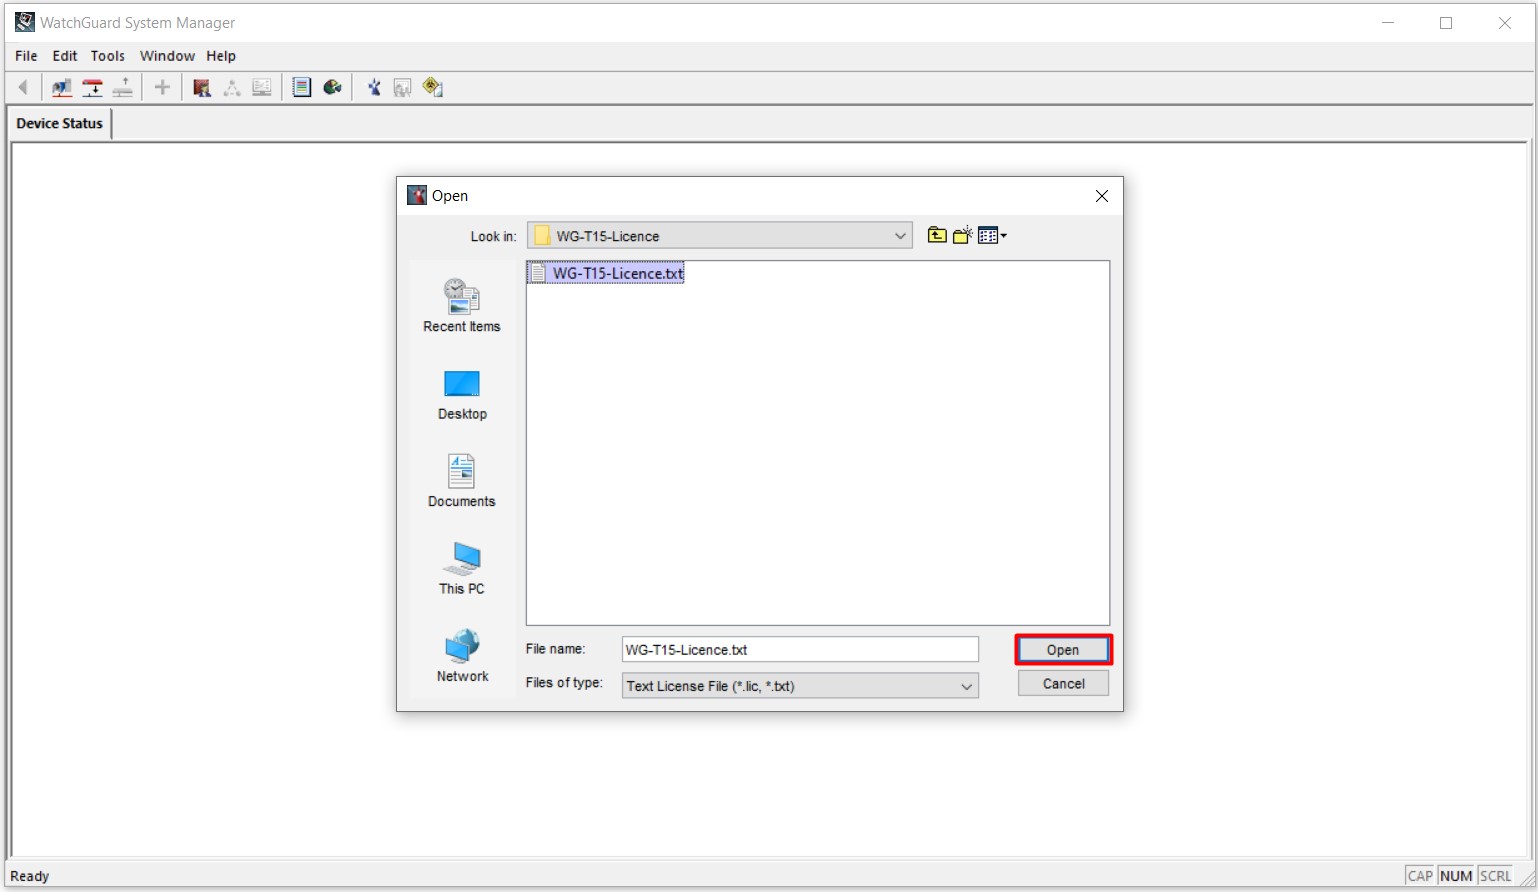Click the File name input field
Viewport: 1538px width, 892px height.
tap(800, 650)
